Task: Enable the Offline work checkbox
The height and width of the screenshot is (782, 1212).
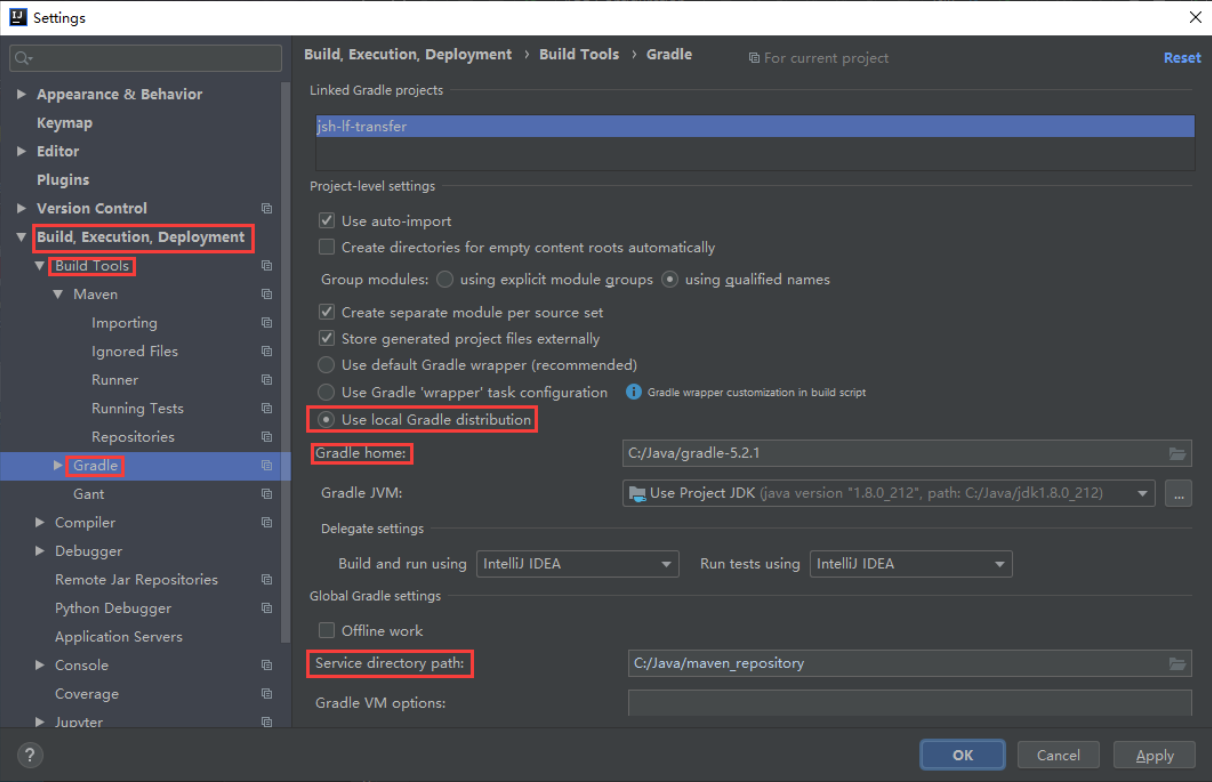Action: point(326,631)
